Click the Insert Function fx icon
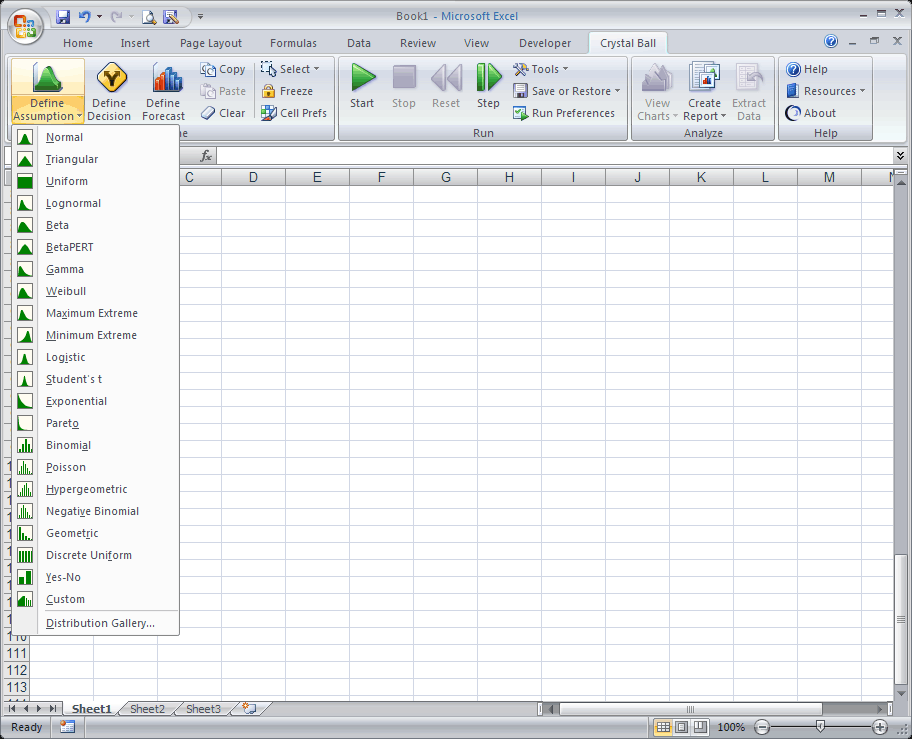Image resolution: width=912 pixels, height=739 pixels. [206, 156]
